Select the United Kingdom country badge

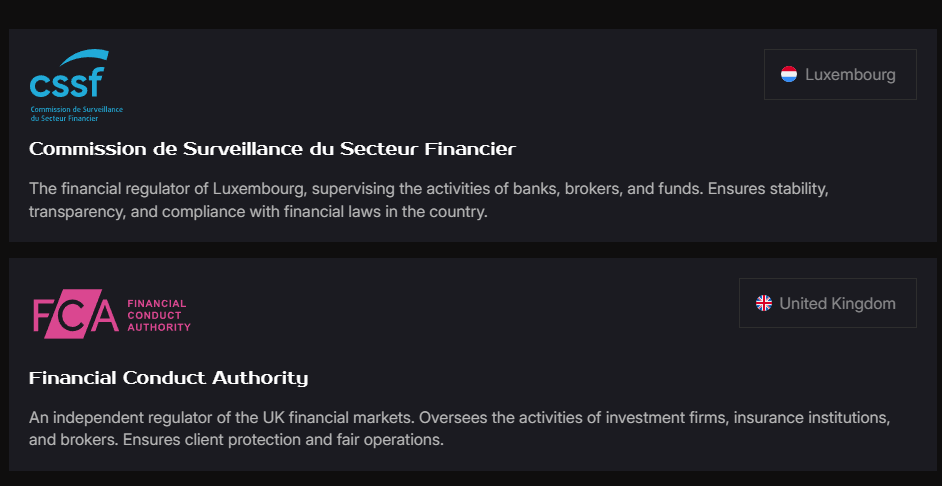827,303
